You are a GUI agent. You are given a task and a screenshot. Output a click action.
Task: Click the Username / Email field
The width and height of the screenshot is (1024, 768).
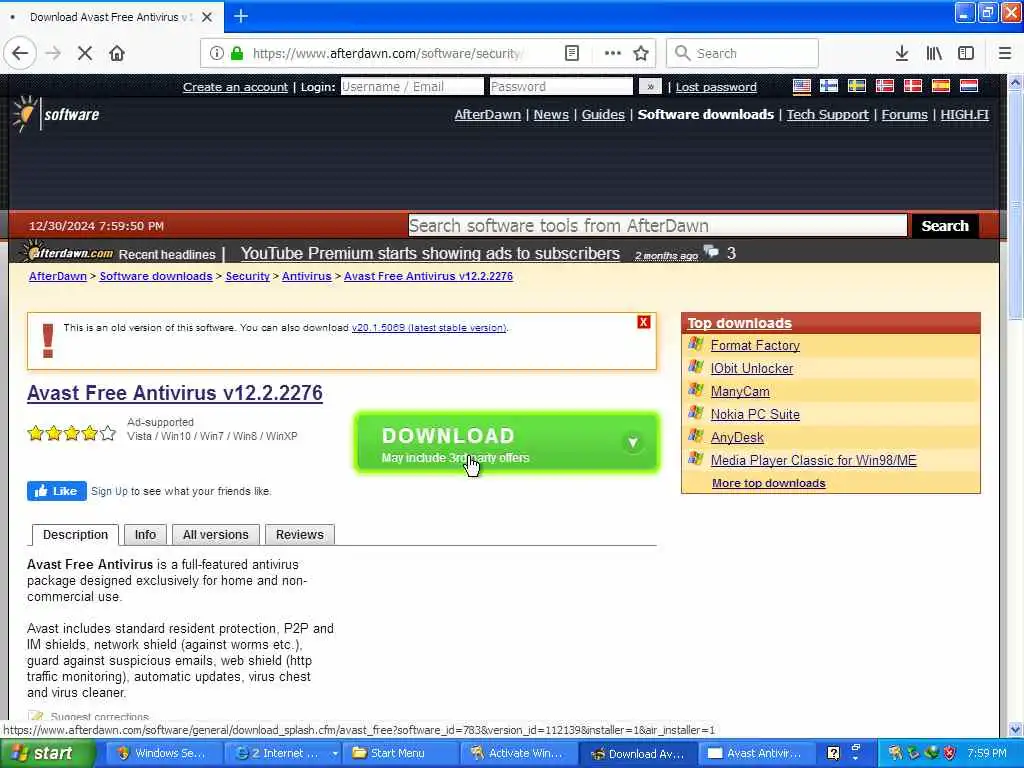[x=412, y=86]
